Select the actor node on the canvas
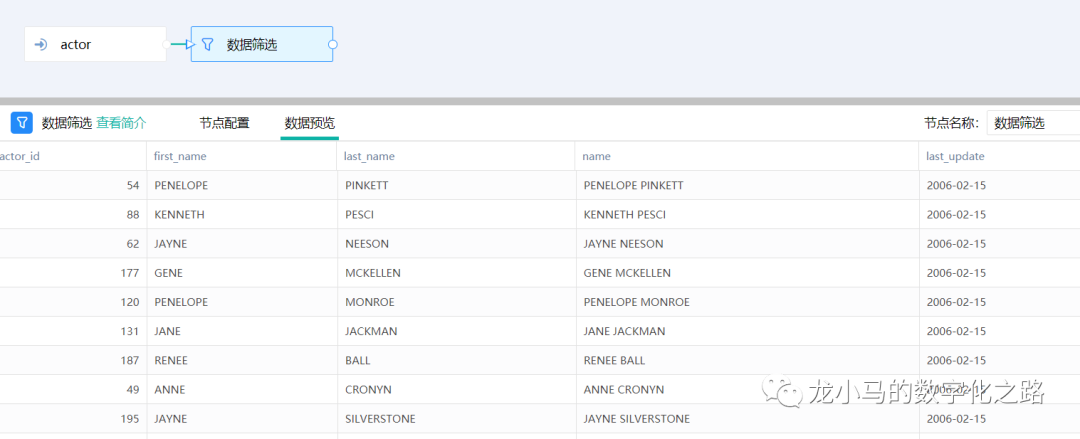1080x439 pixels. click(x=95, y=45)
